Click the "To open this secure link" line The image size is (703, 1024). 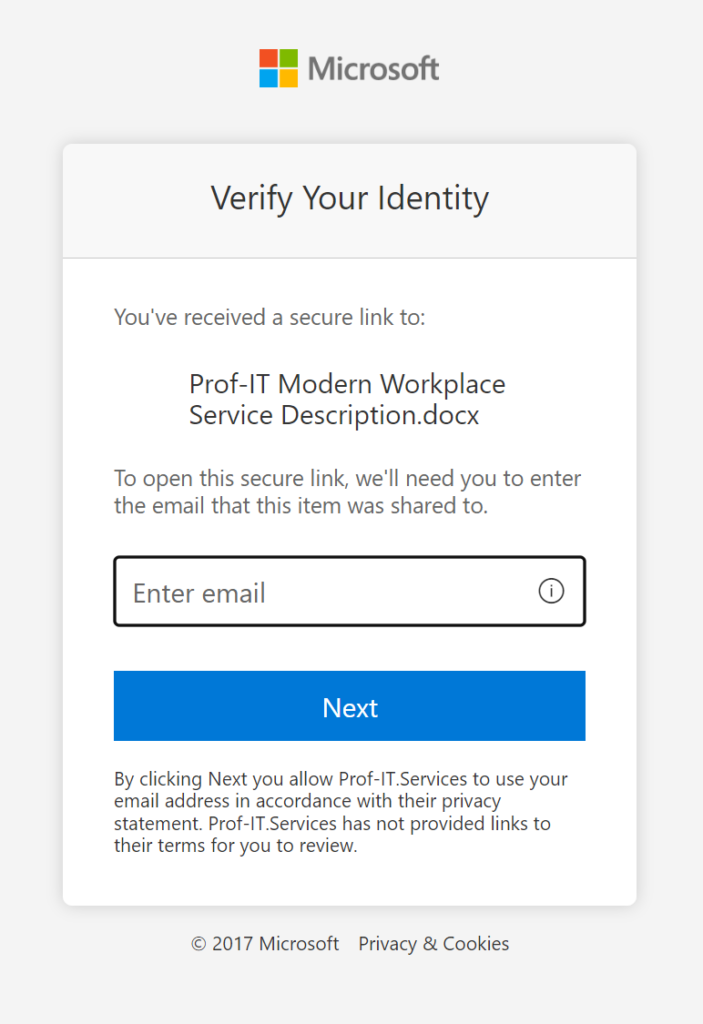click(347, 478)
